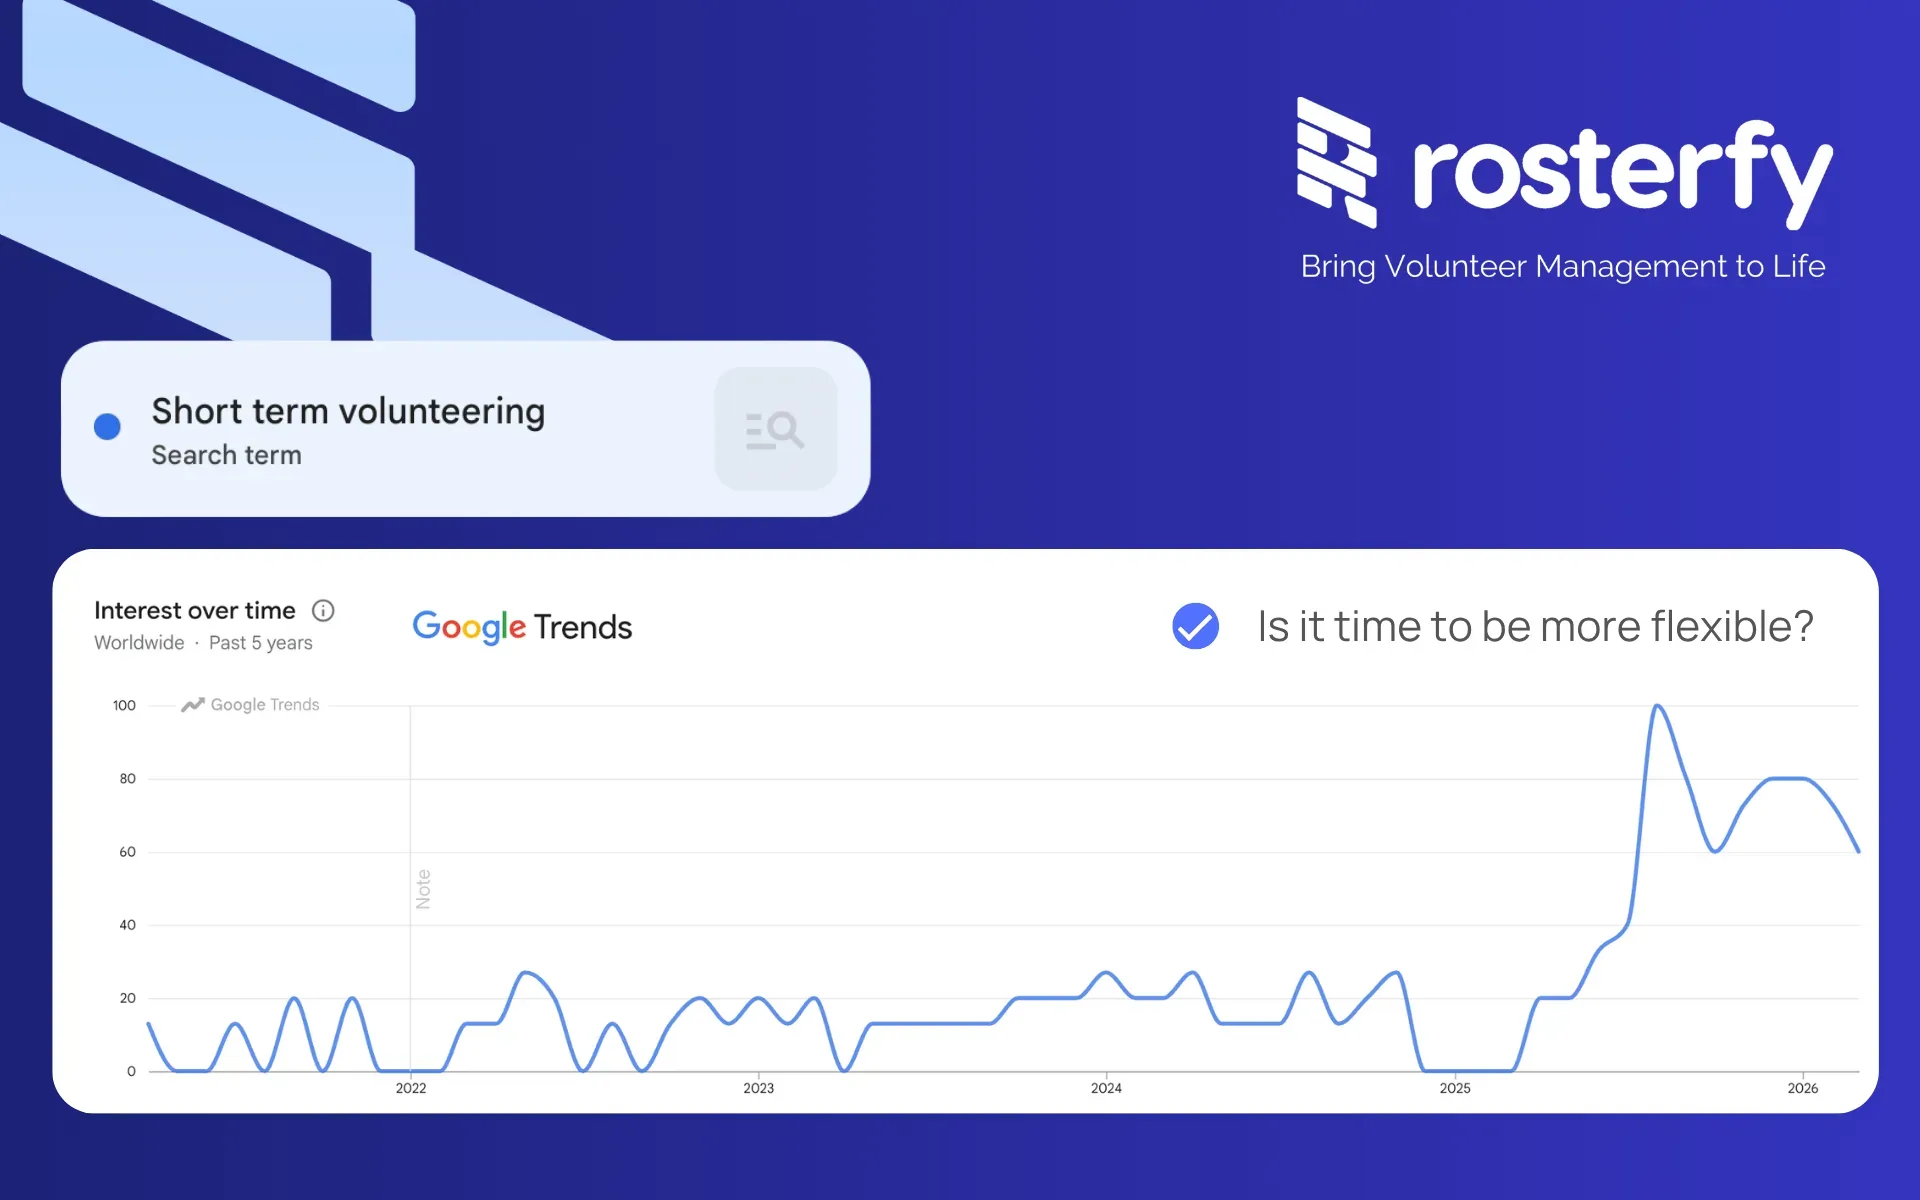
Task: Click the highest peak of the trend line
Action: pos(1657,707)
